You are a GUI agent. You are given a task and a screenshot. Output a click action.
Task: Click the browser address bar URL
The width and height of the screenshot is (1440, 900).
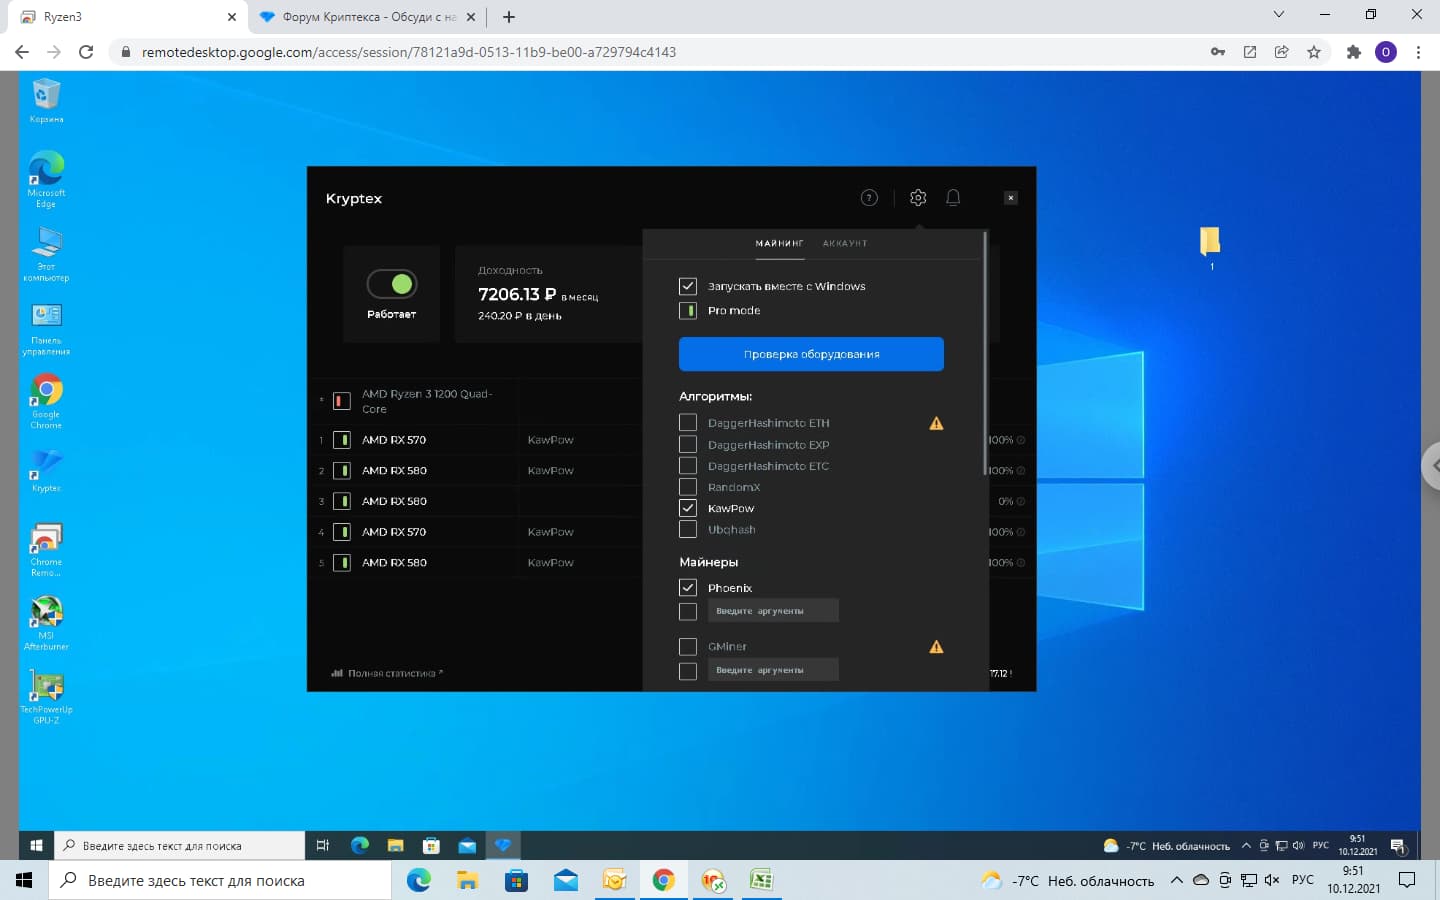409,52
